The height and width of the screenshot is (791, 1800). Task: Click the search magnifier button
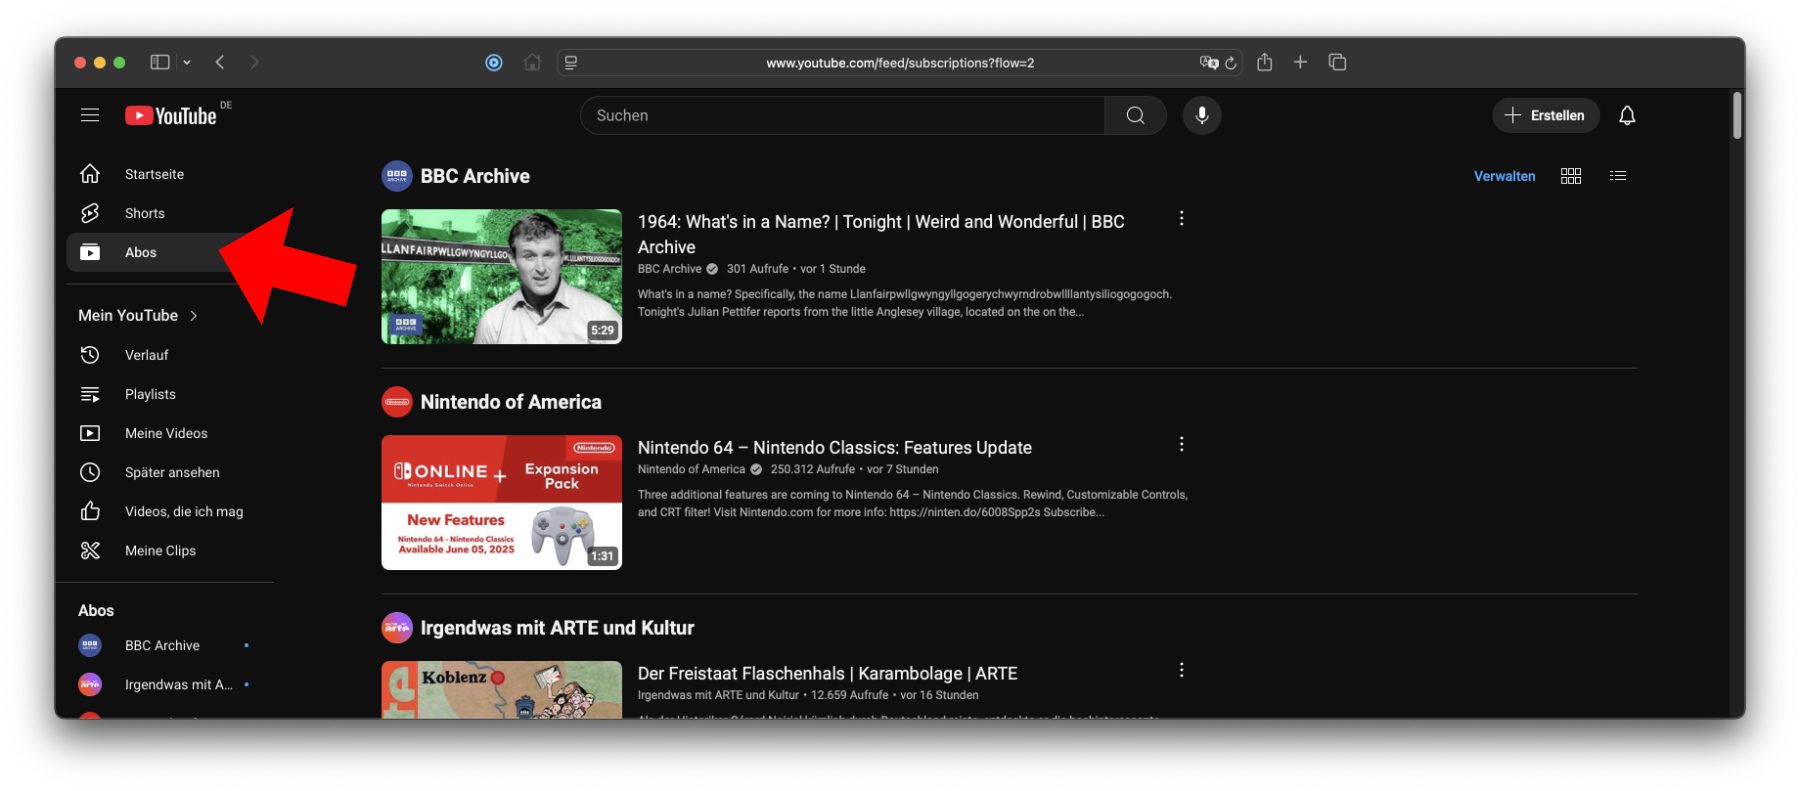[x=1135, y=116]
